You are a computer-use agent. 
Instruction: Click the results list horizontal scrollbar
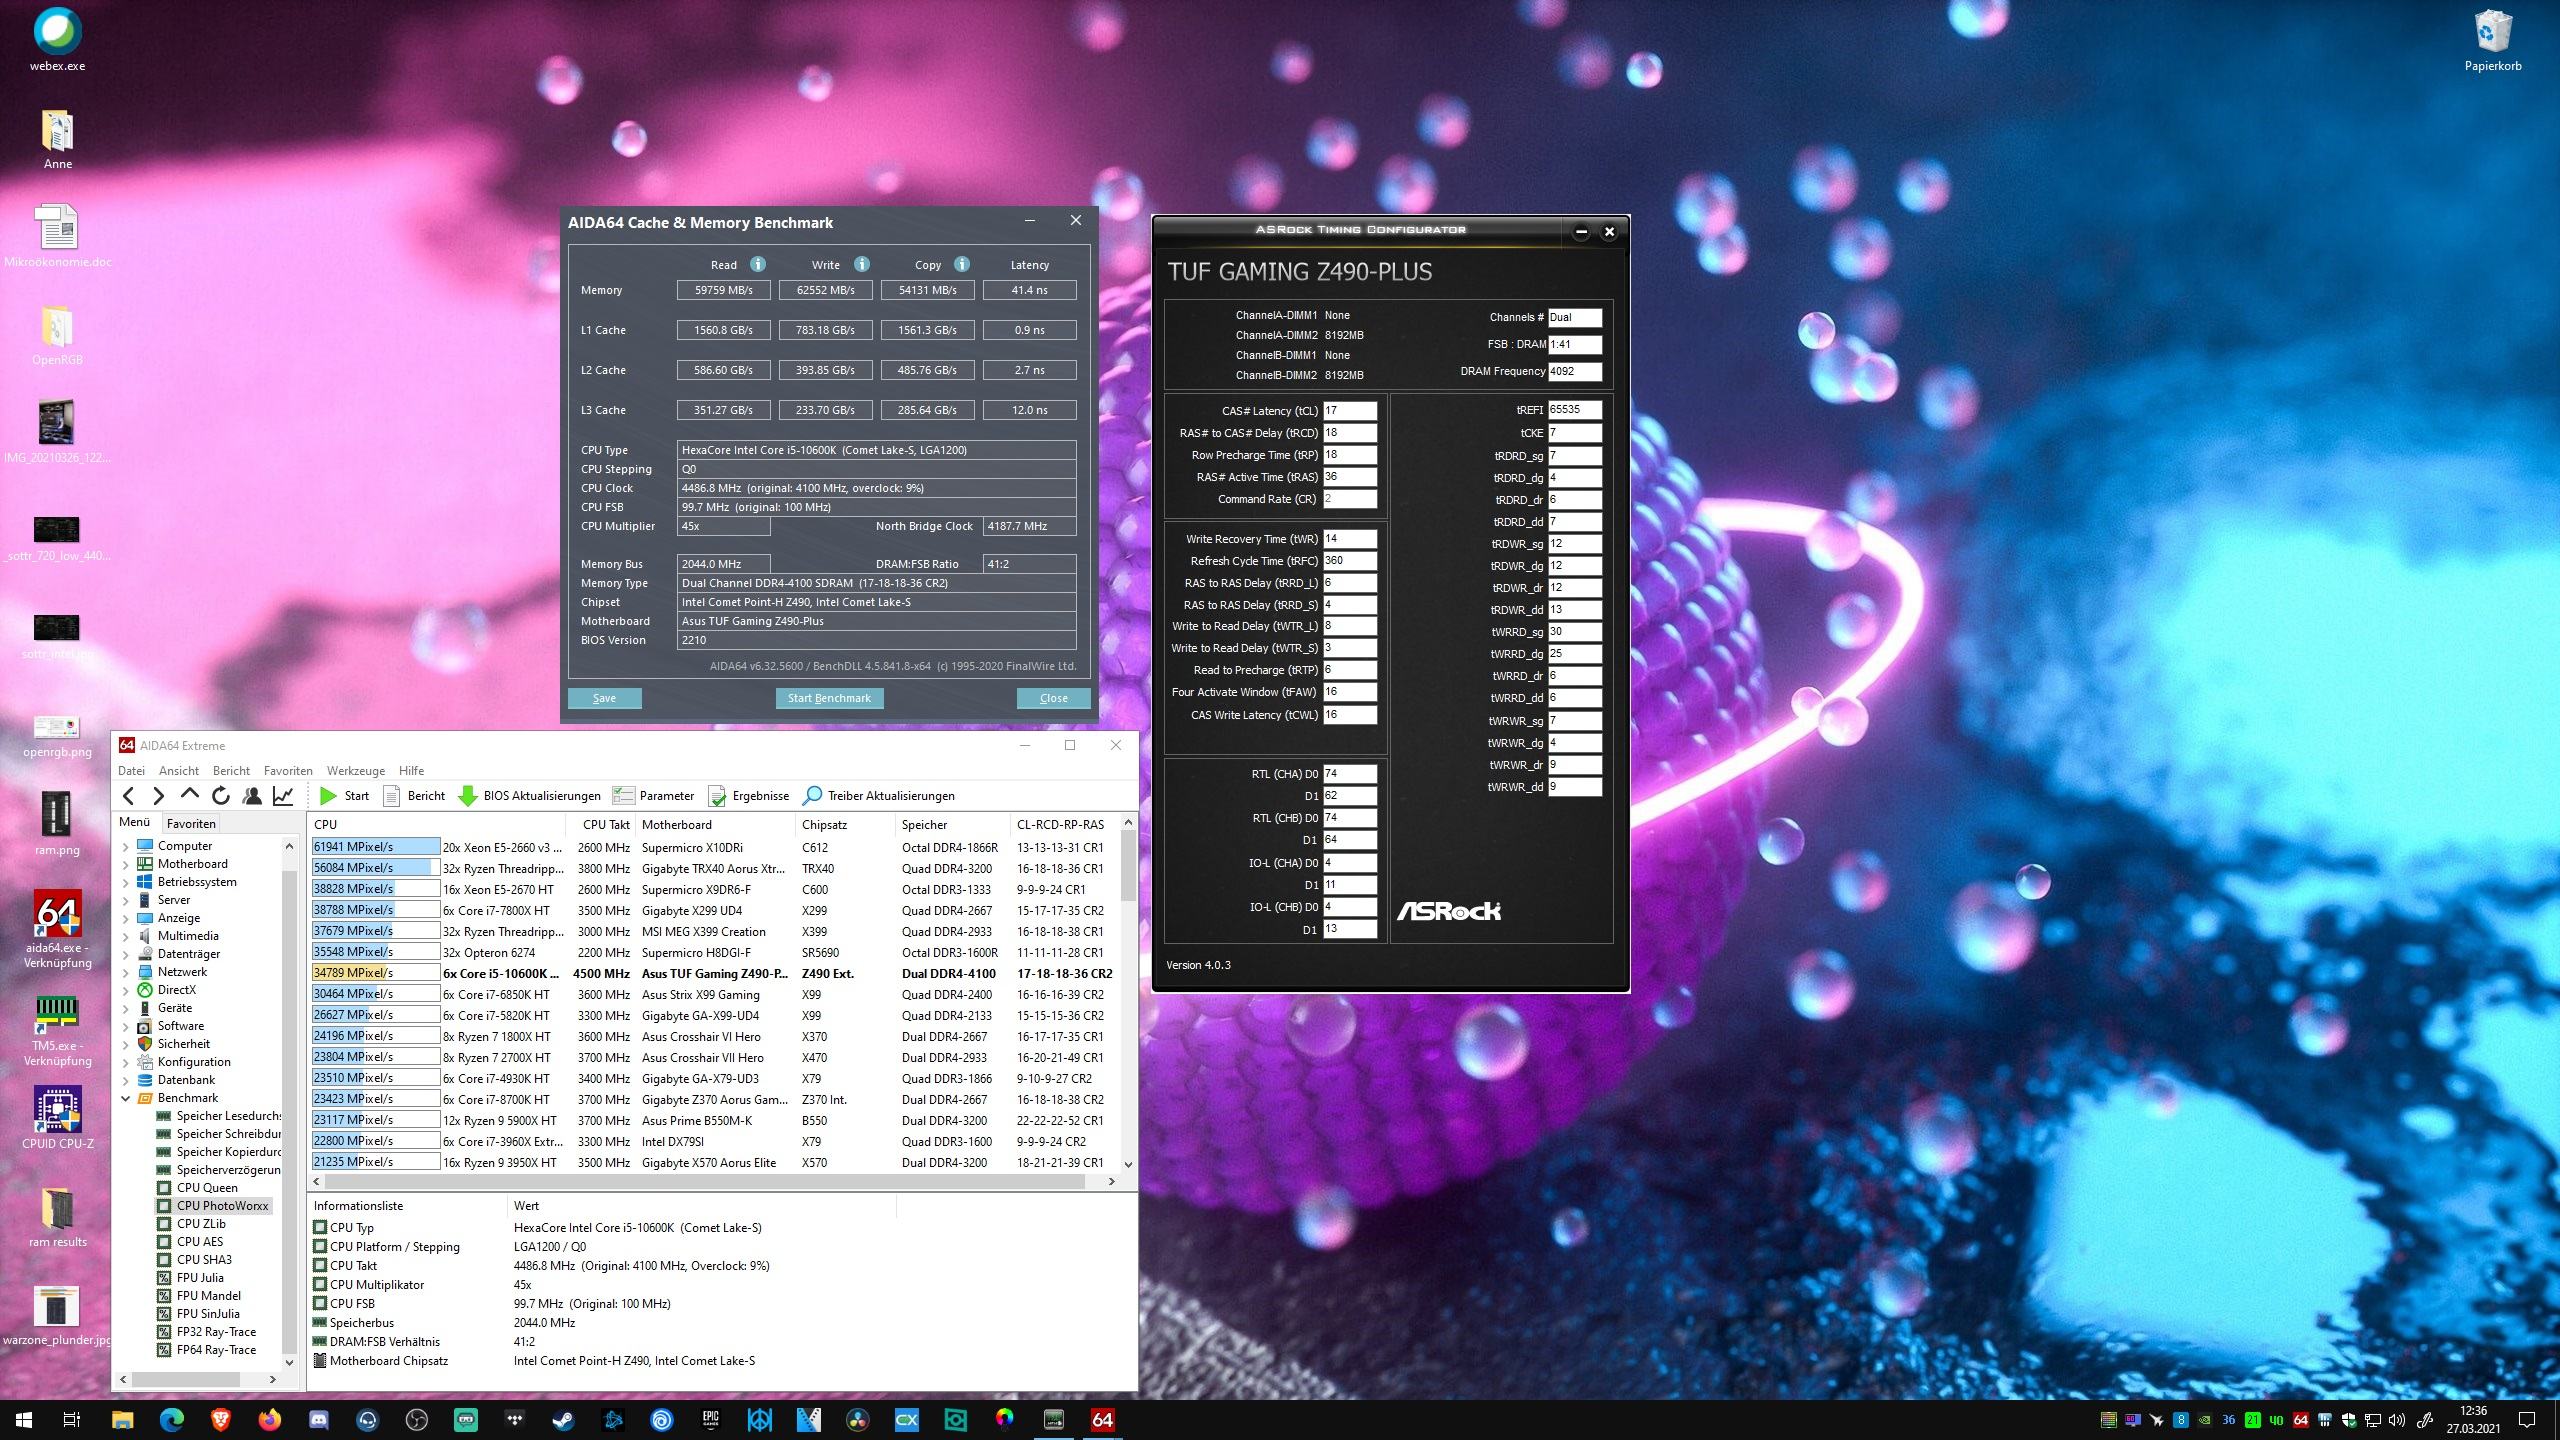coord(700,1182)
